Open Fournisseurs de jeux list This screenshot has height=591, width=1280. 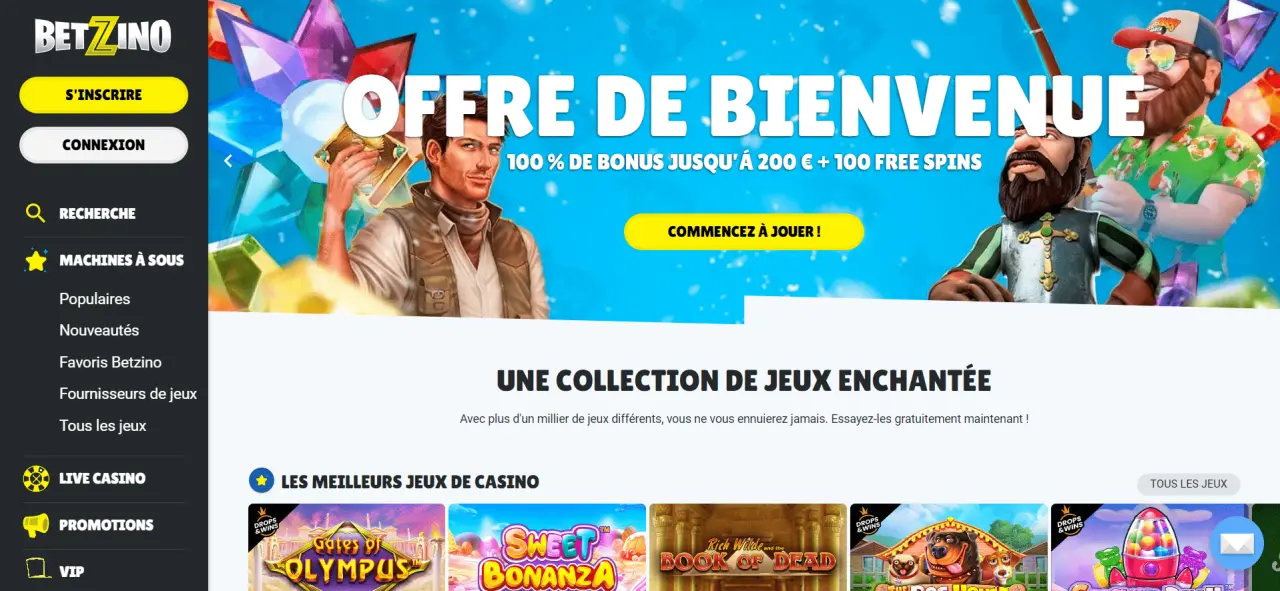(x=128, y=394)
